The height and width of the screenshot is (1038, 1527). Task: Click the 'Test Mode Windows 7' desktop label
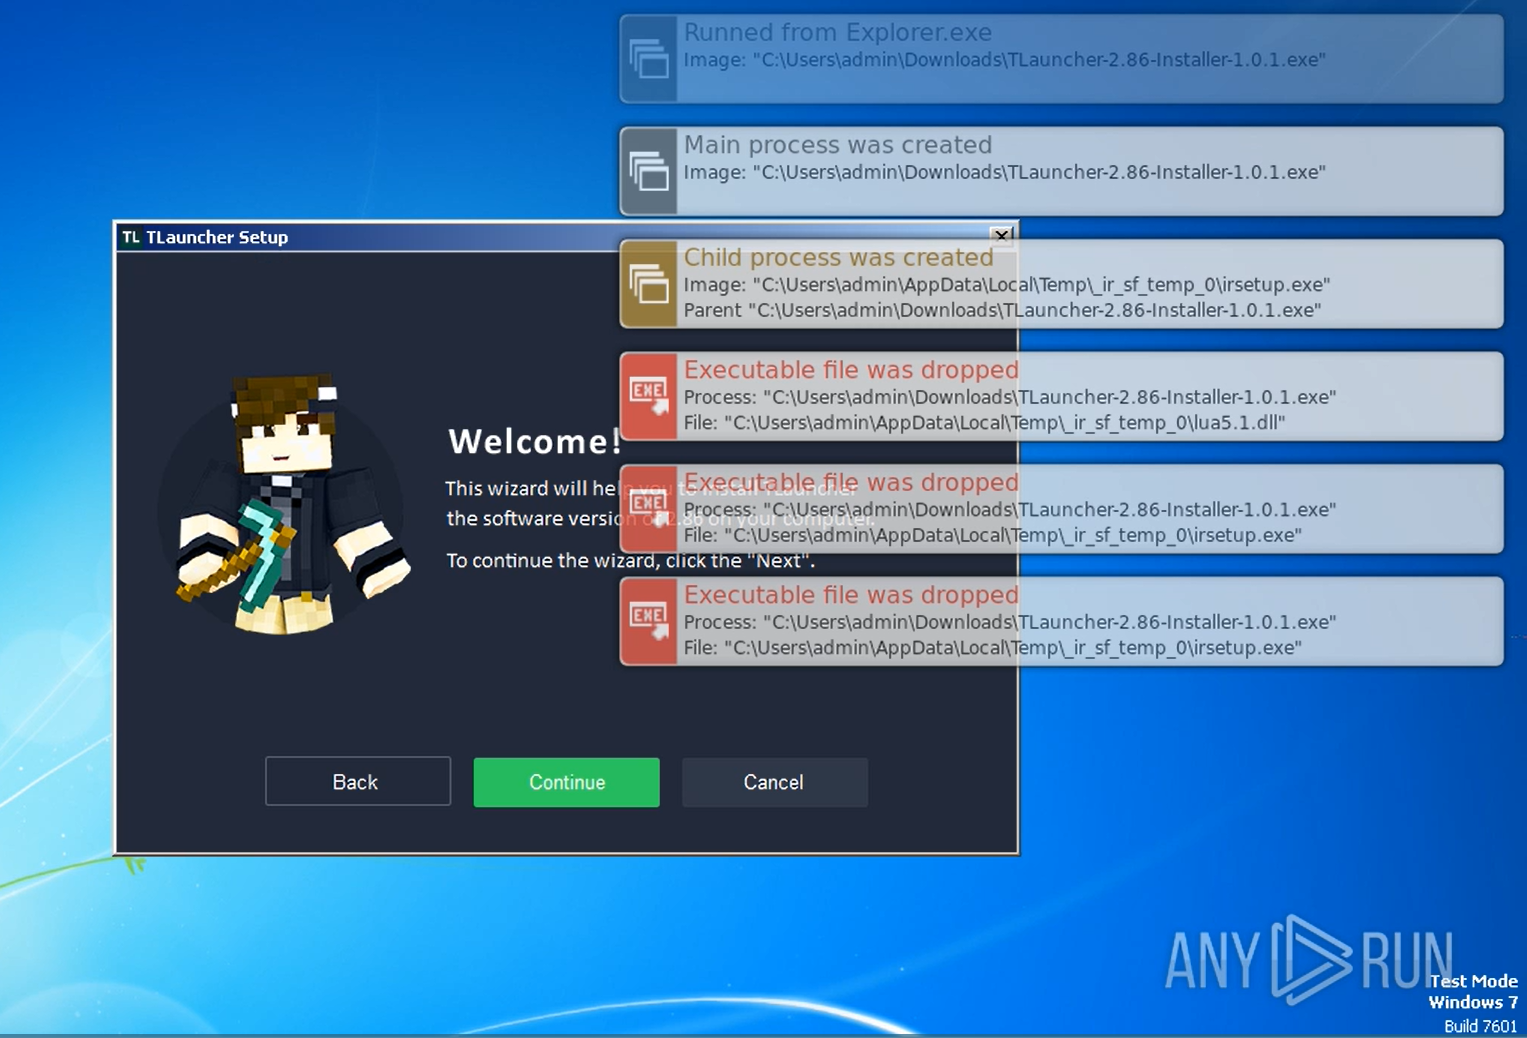coord(1473,992)
